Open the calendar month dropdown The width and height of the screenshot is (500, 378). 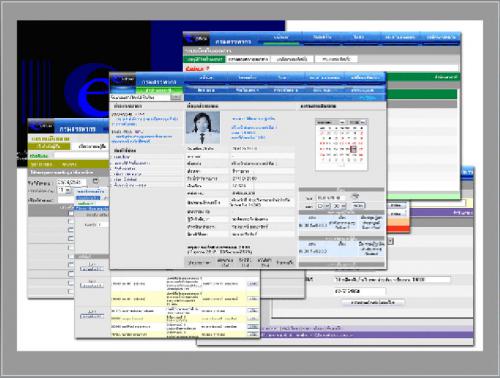coord(331,122)
